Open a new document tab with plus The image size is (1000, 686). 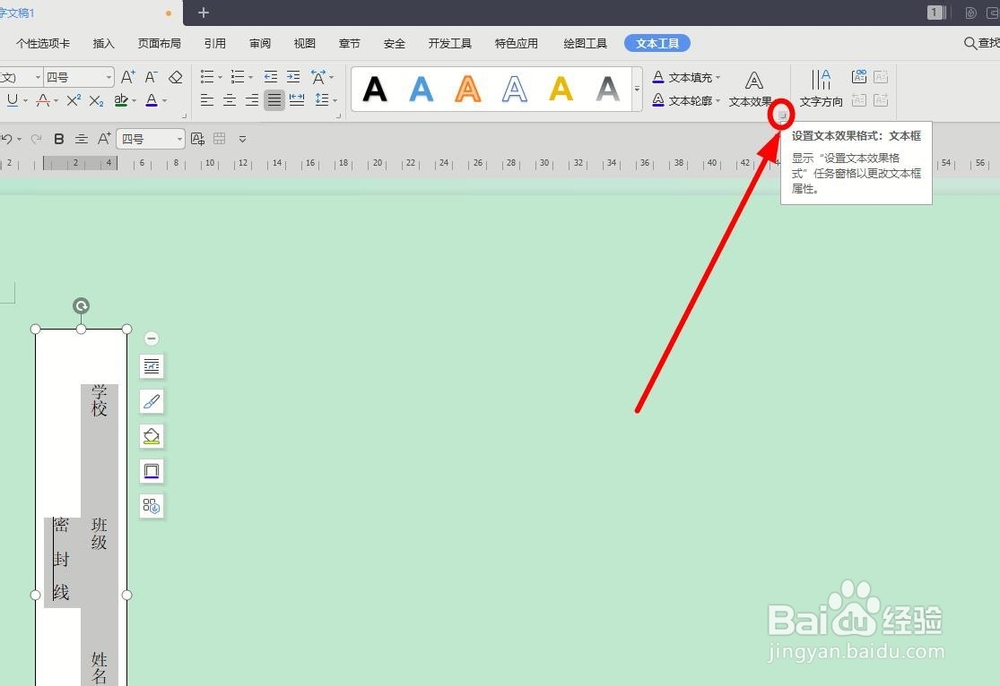click(203, 13)
